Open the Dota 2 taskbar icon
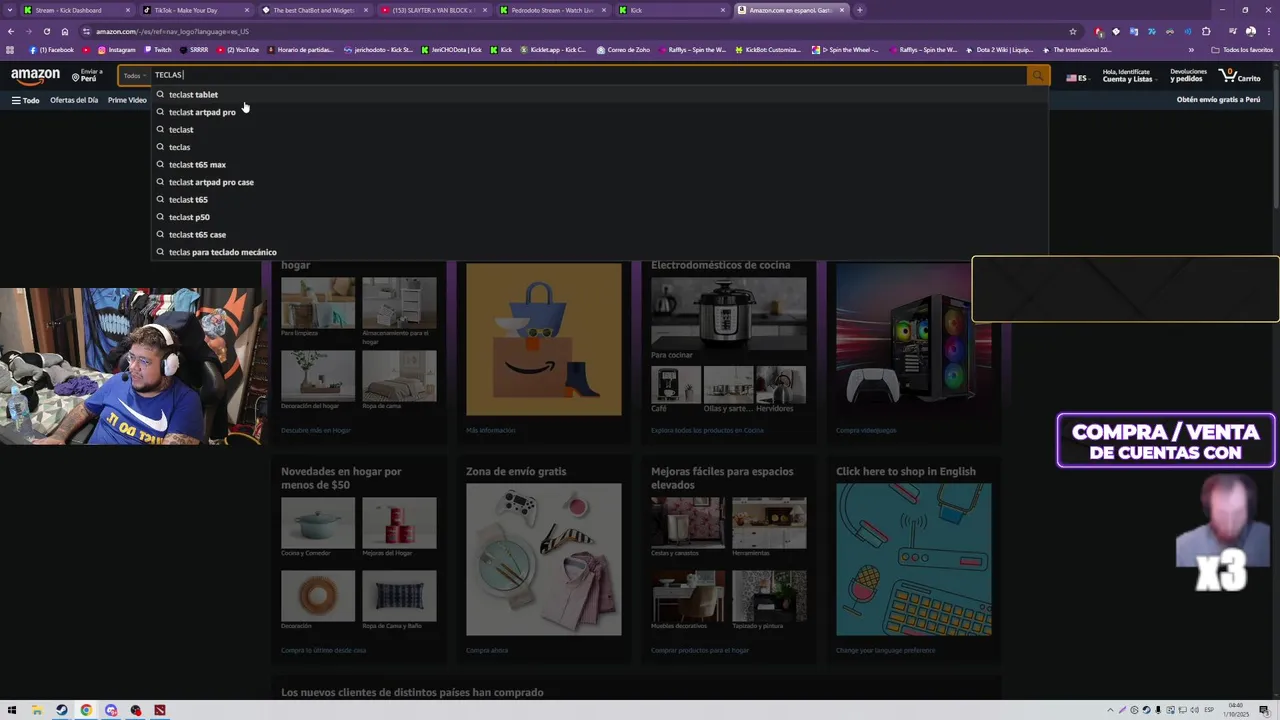The image size is (1280, 720). (159, 710)
